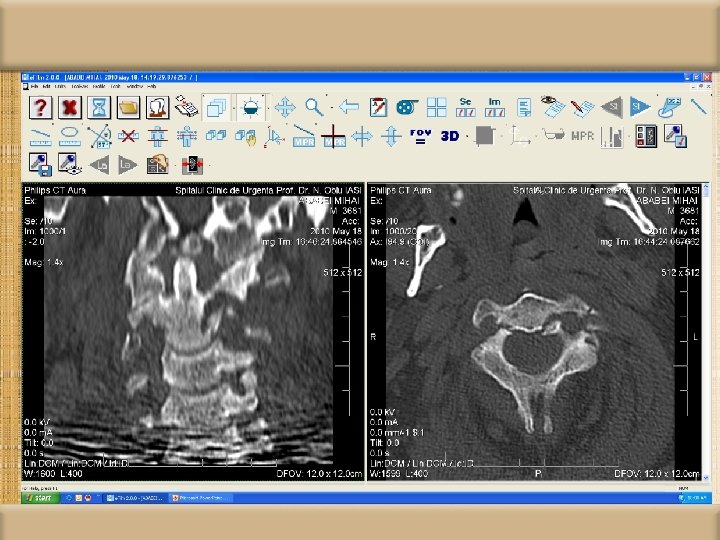Click the MPR crosshair icon
Screen dimensions: 720x540
[333, 136]
